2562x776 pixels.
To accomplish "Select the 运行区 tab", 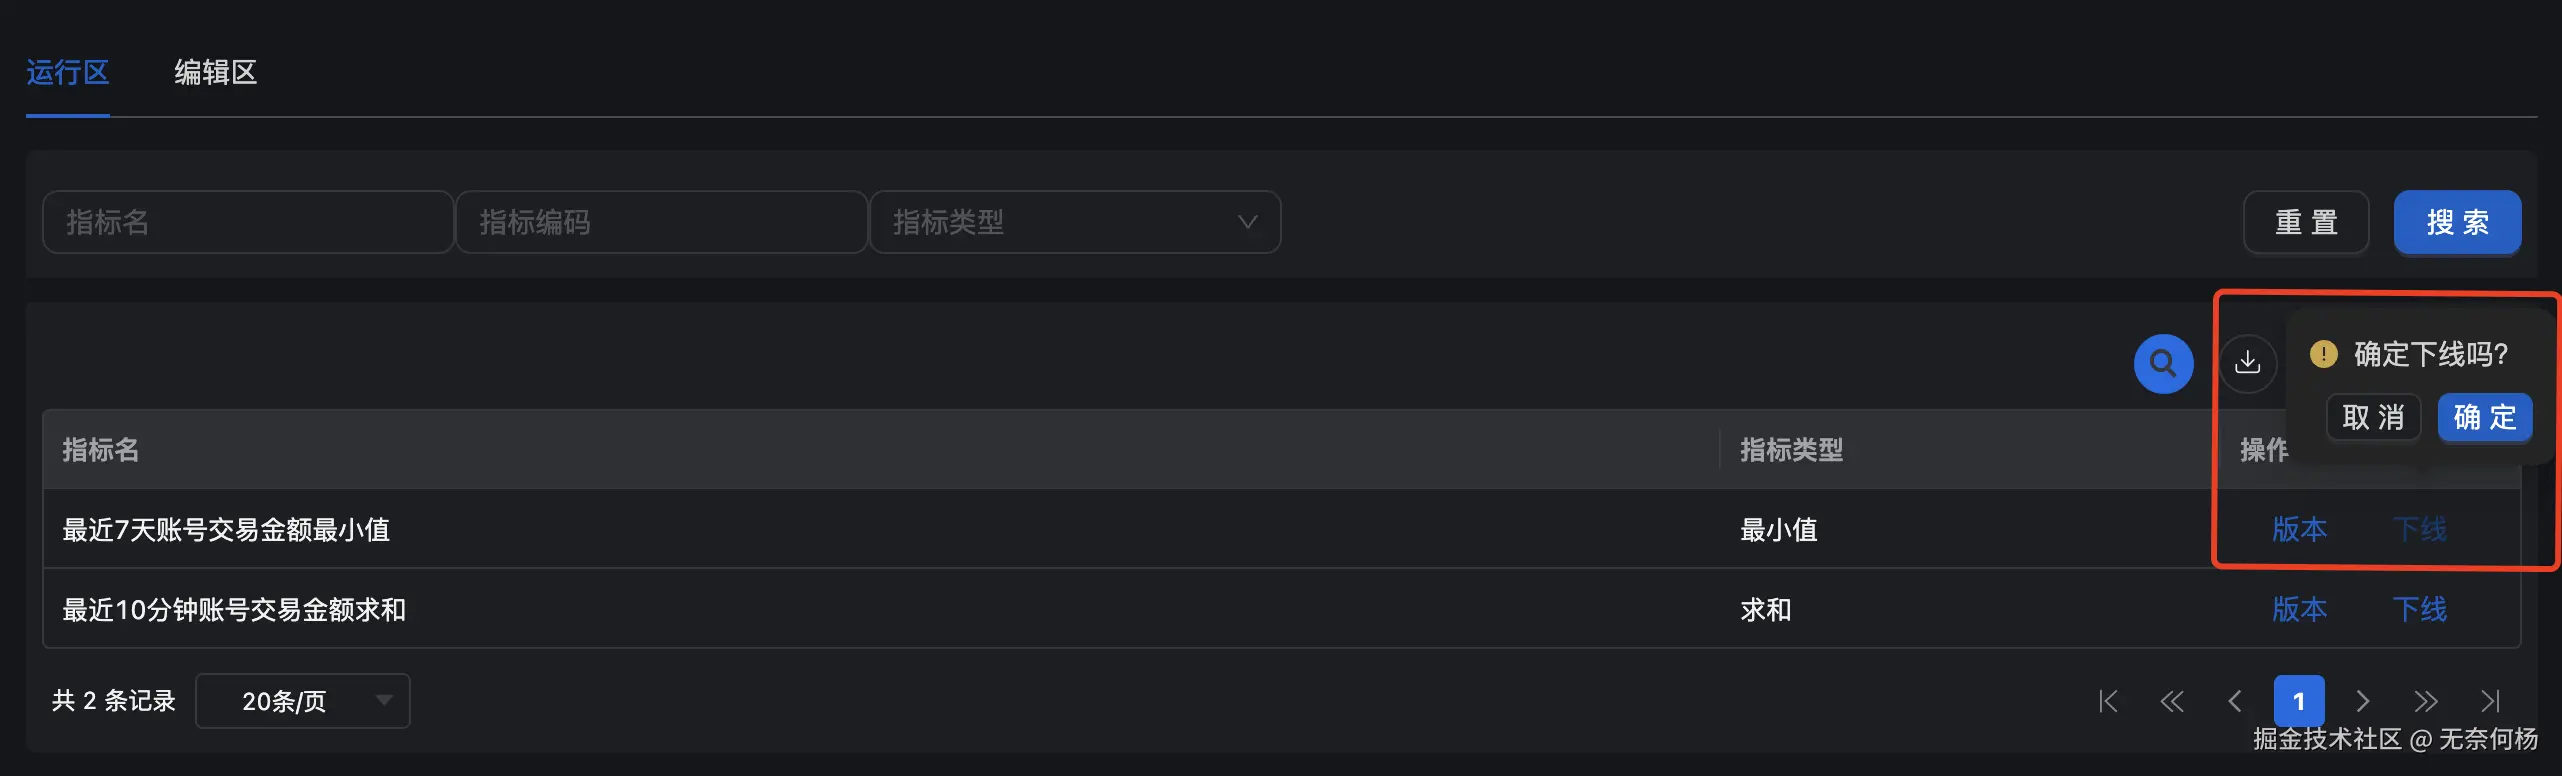I will pyautogui.click(x=68, y=73).
